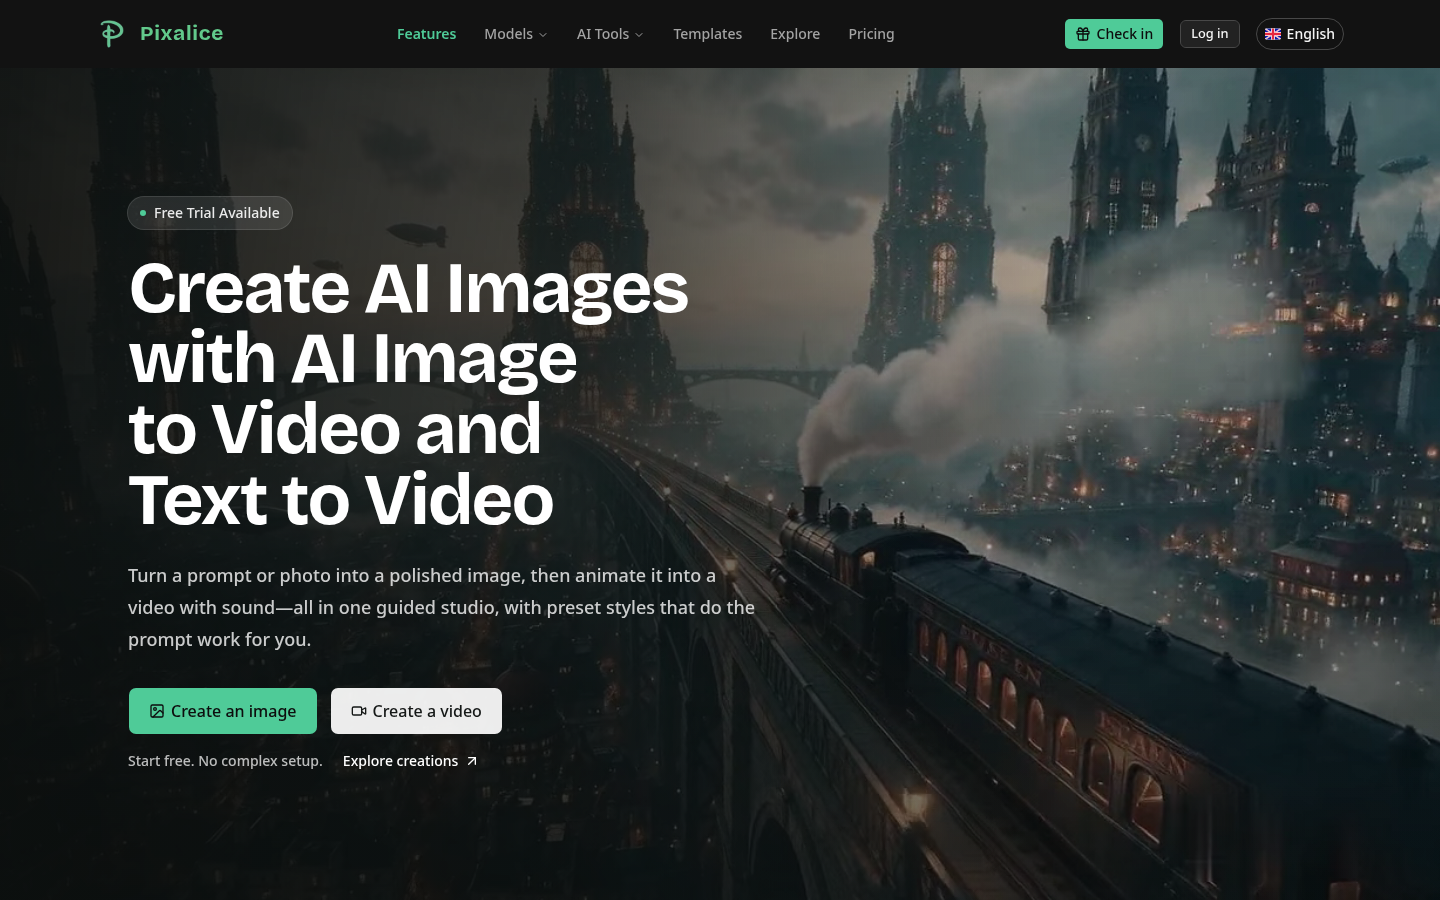Open the Pixalice brand name link
Image resolution: width=1440 pixels, height=900 pixels.
[181, 33]
